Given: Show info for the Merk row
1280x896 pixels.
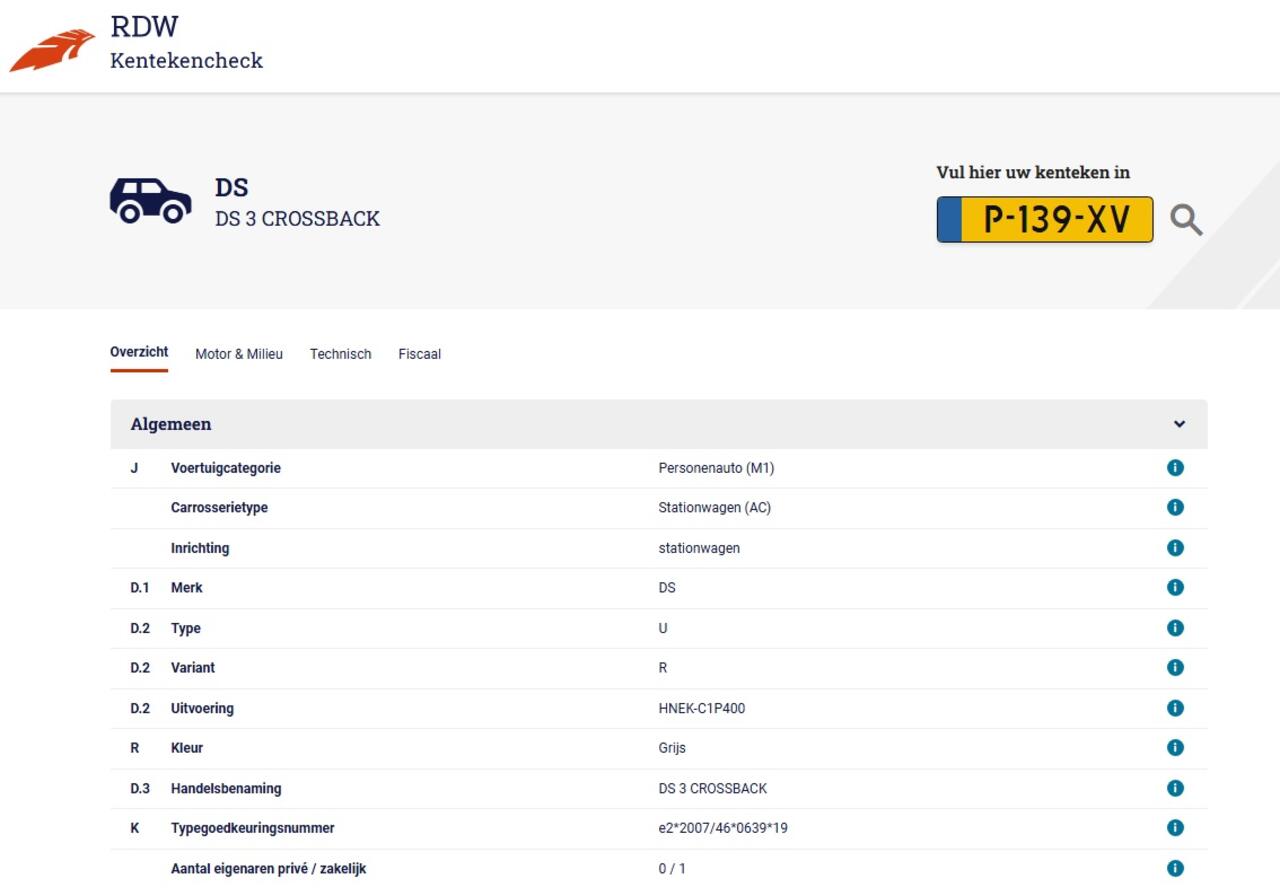Looking at the screenshot, I should (1175, 587).
